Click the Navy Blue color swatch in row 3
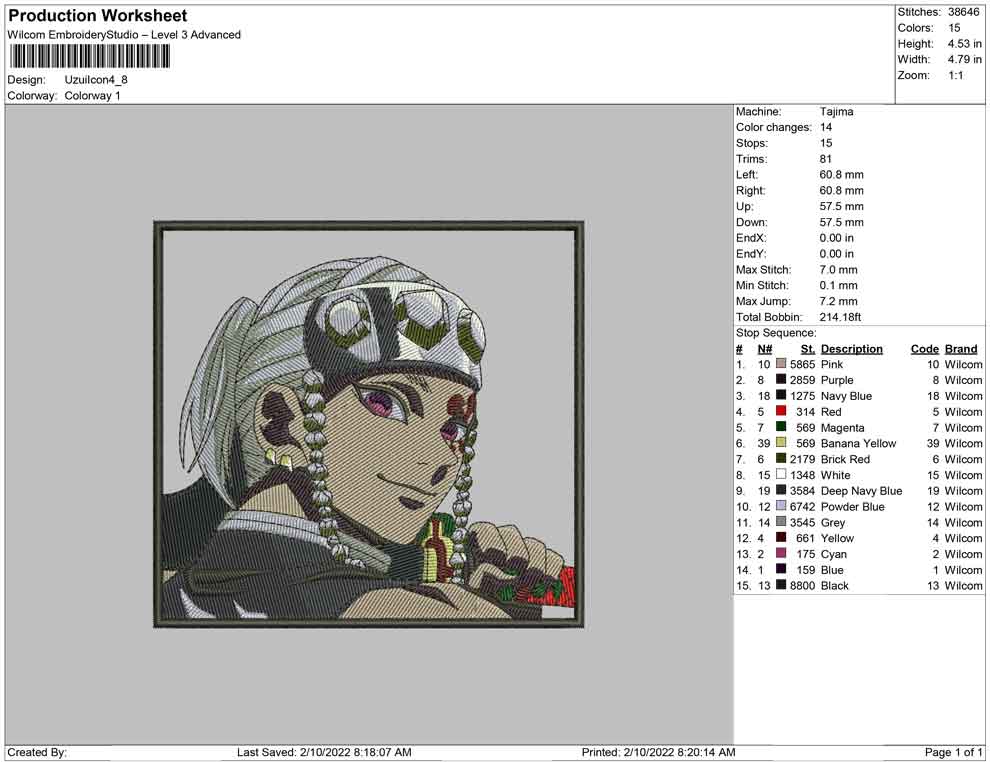Viewport: 990px width, 762px height. click(x=781, y=395)
